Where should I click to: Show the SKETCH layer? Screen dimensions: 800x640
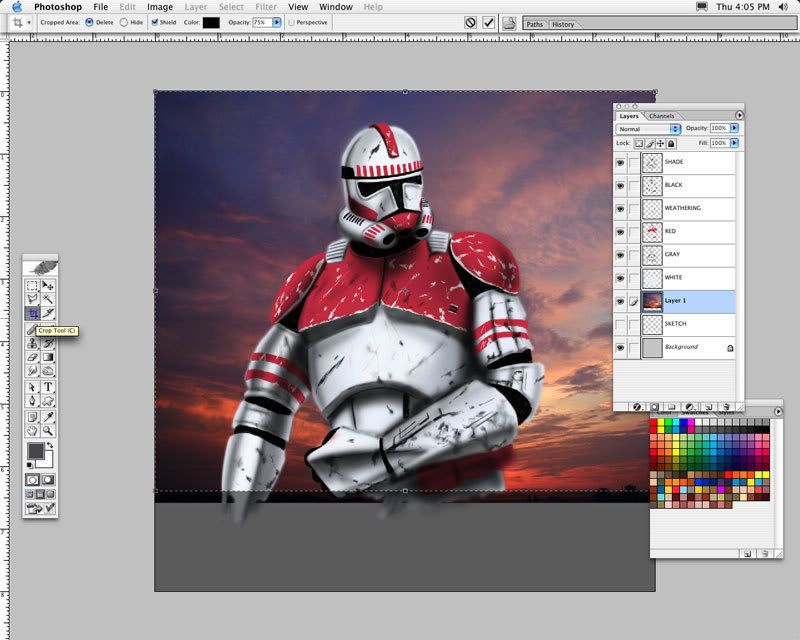(x=620, y=324)
